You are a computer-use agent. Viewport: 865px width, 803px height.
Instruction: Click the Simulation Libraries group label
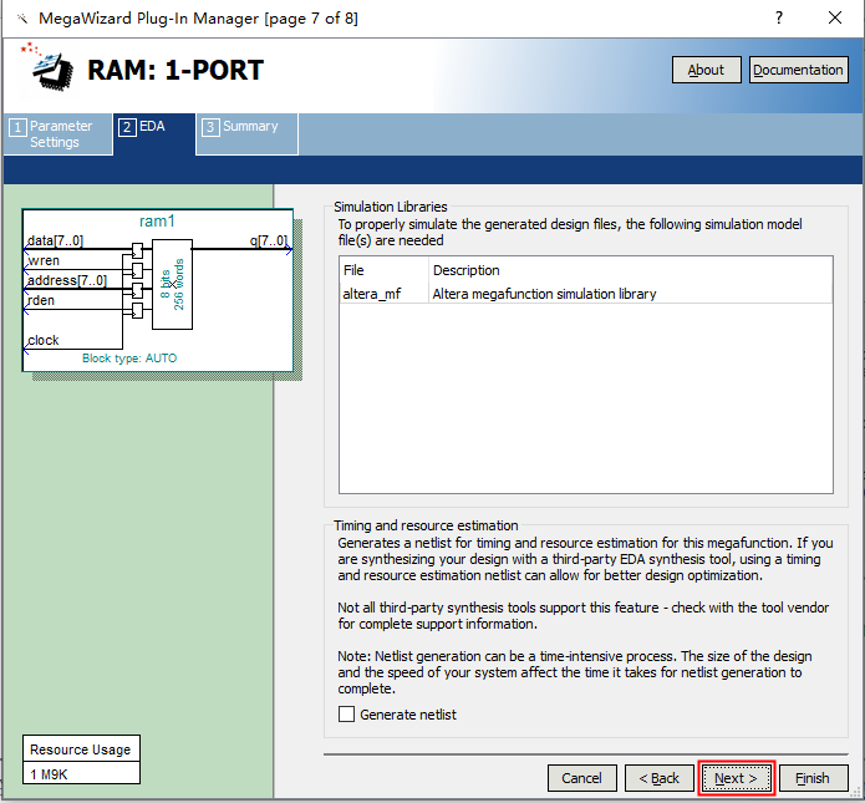391,207
